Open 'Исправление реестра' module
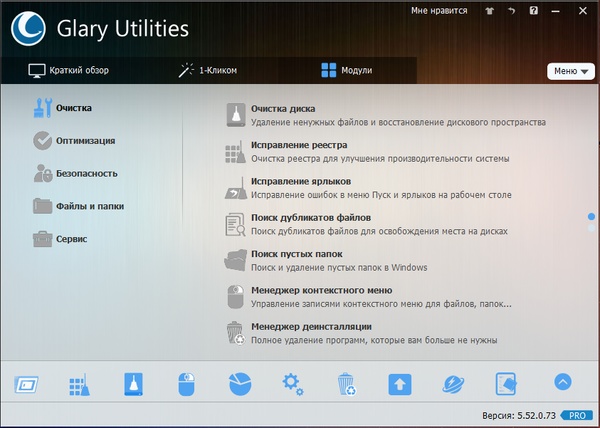The width and height of the screenshot is (600, 428). pos(299,145)
